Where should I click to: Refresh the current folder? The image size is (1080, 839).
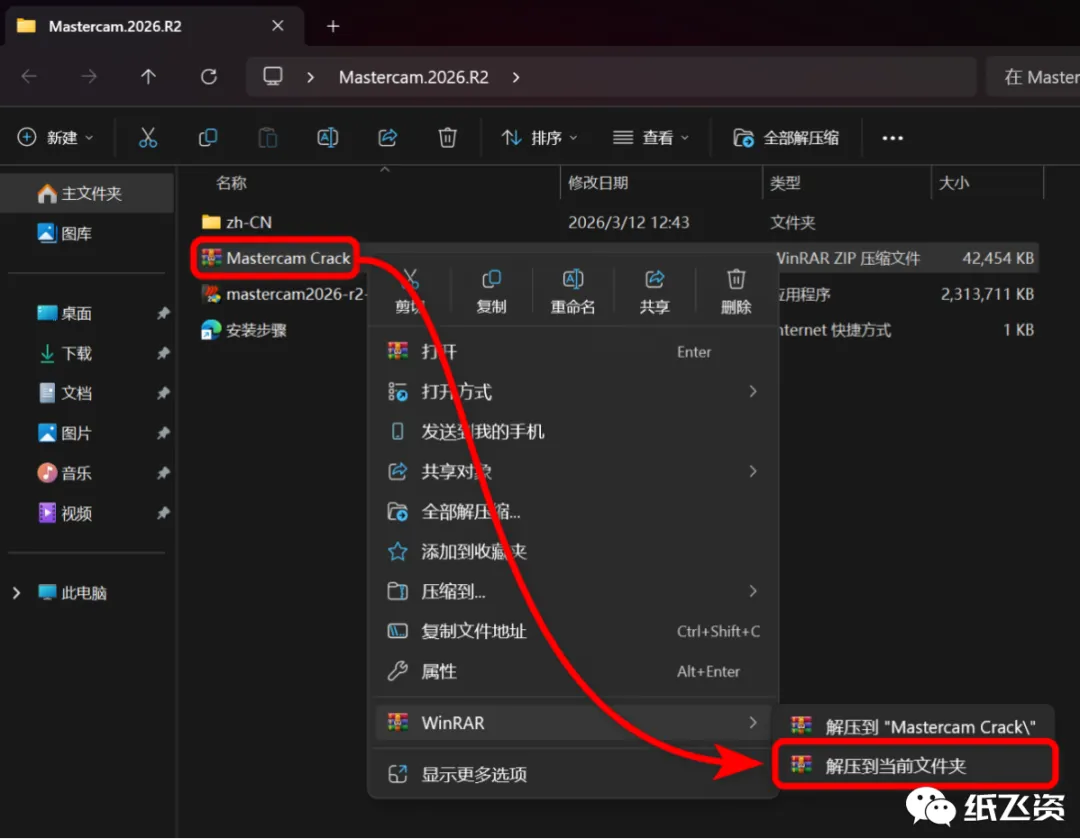pos(209,76)
